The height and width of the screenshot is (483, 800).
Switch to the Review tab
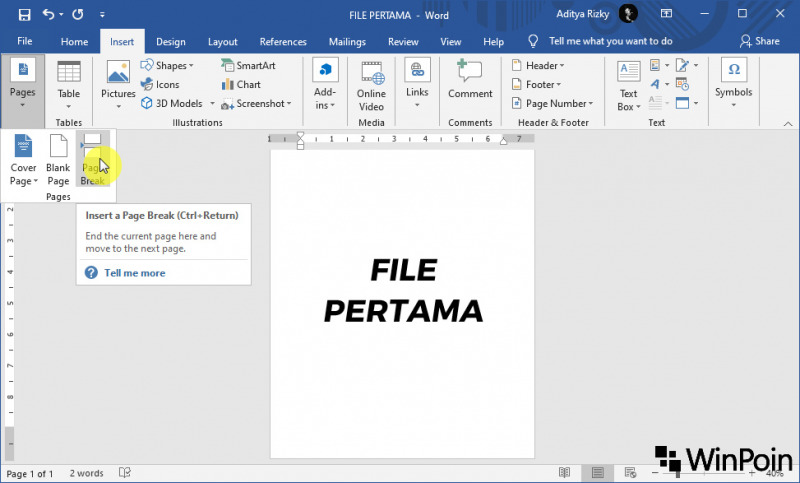click(403, 42)
